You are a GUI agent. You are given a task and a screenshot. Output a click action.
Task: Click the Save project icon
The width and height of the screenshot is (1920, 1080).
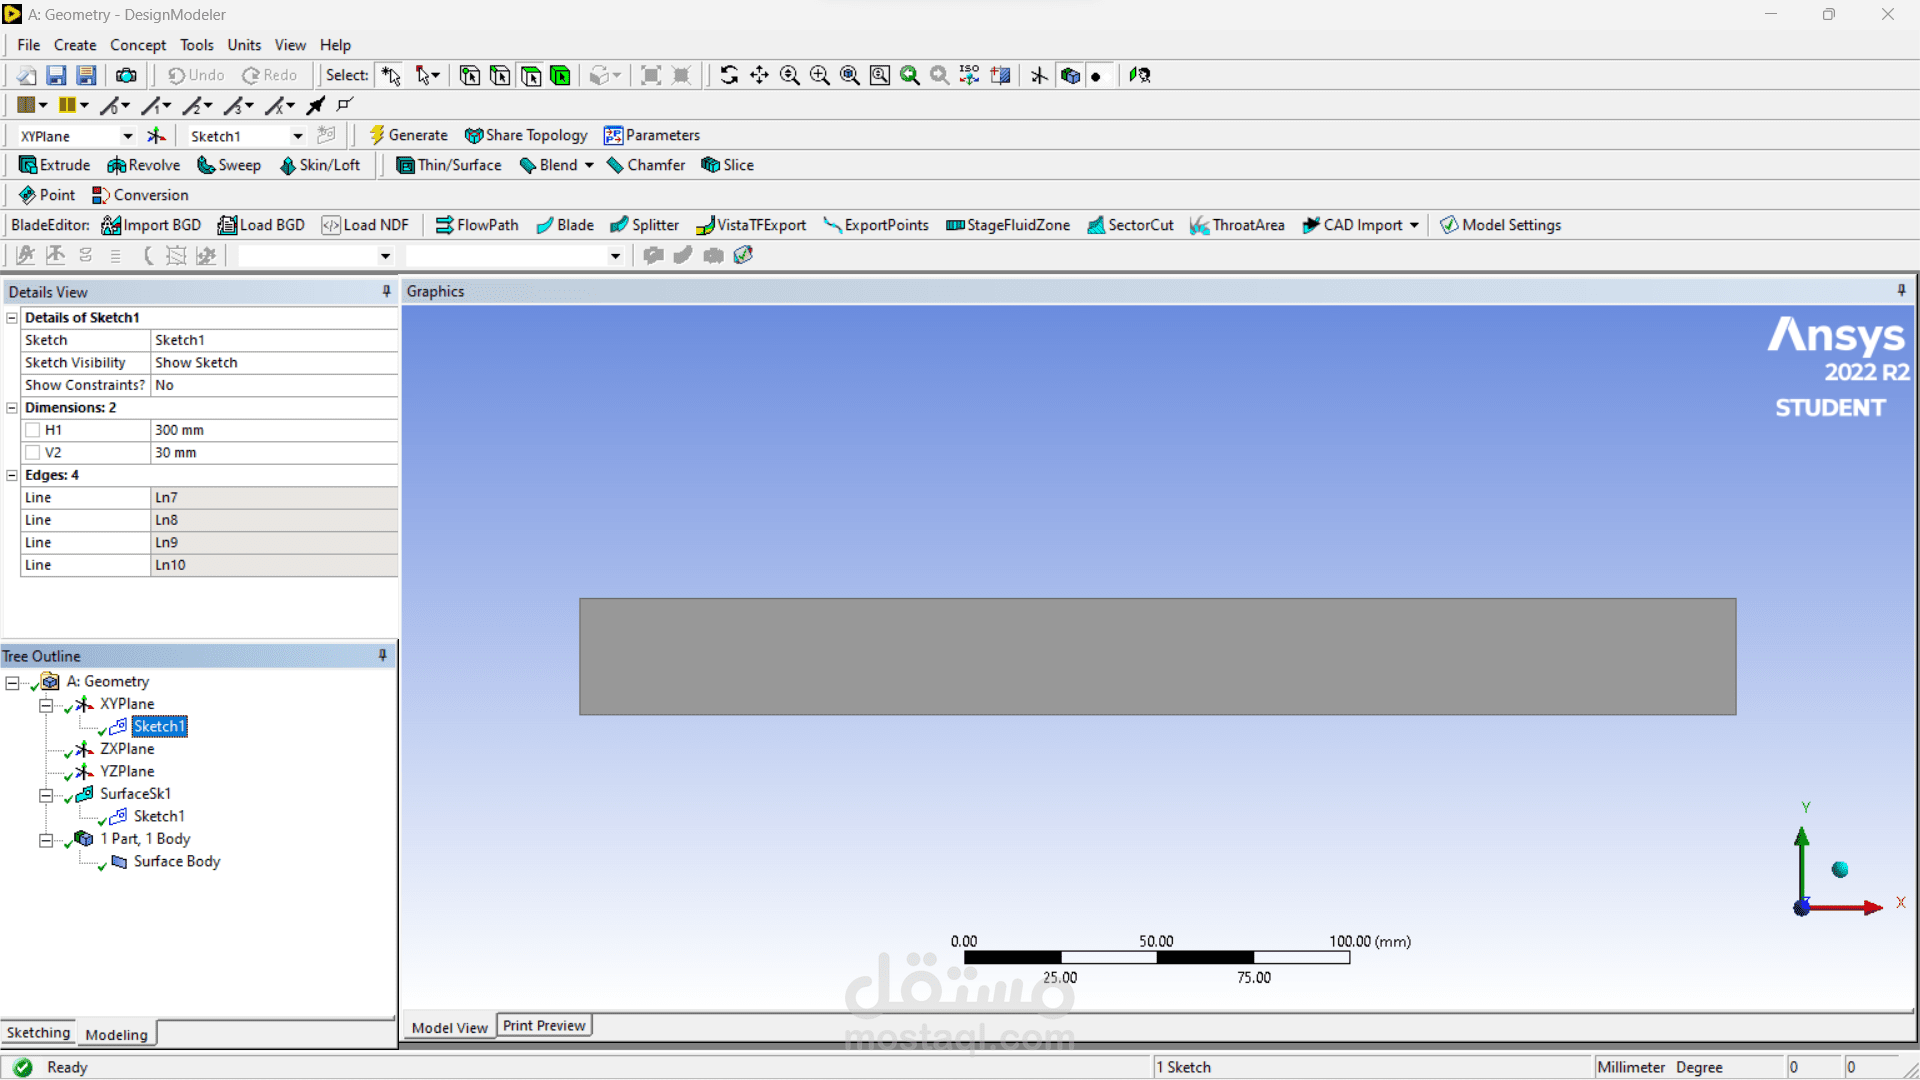click(x=56, y=75)
